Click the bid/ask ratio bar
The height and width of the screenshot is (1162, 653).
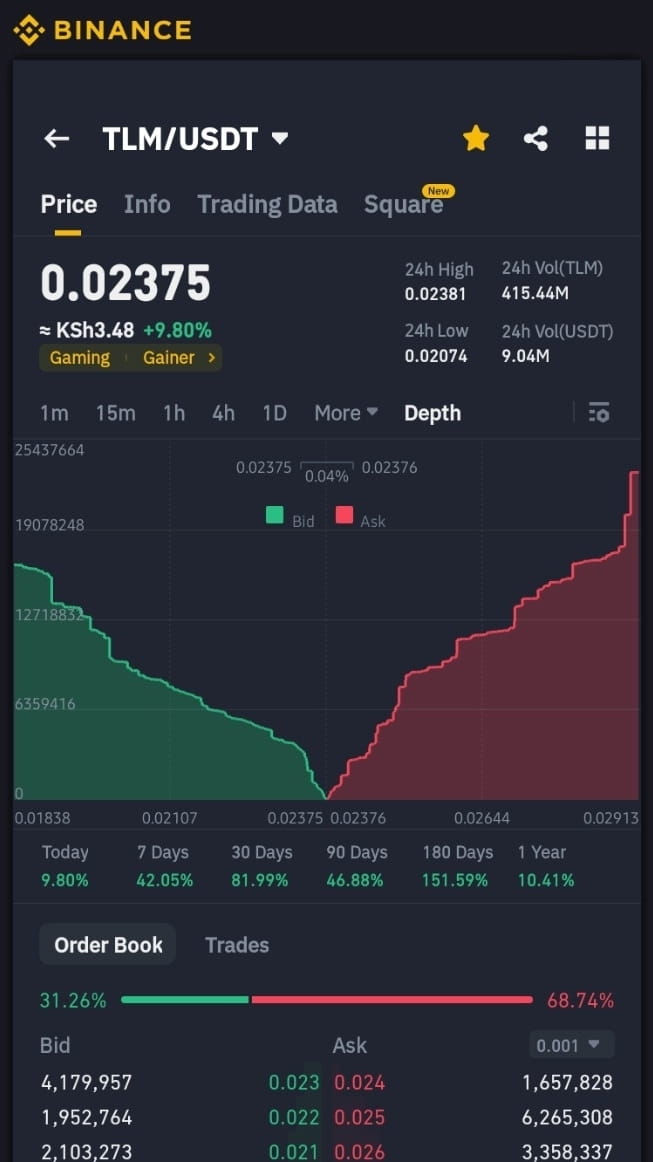(327, 1000)
